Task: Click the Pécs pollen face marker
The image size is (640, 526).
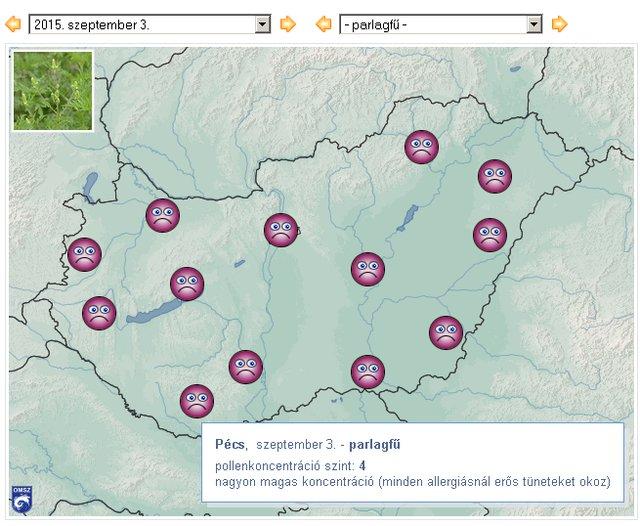Action: pos(197,401)
